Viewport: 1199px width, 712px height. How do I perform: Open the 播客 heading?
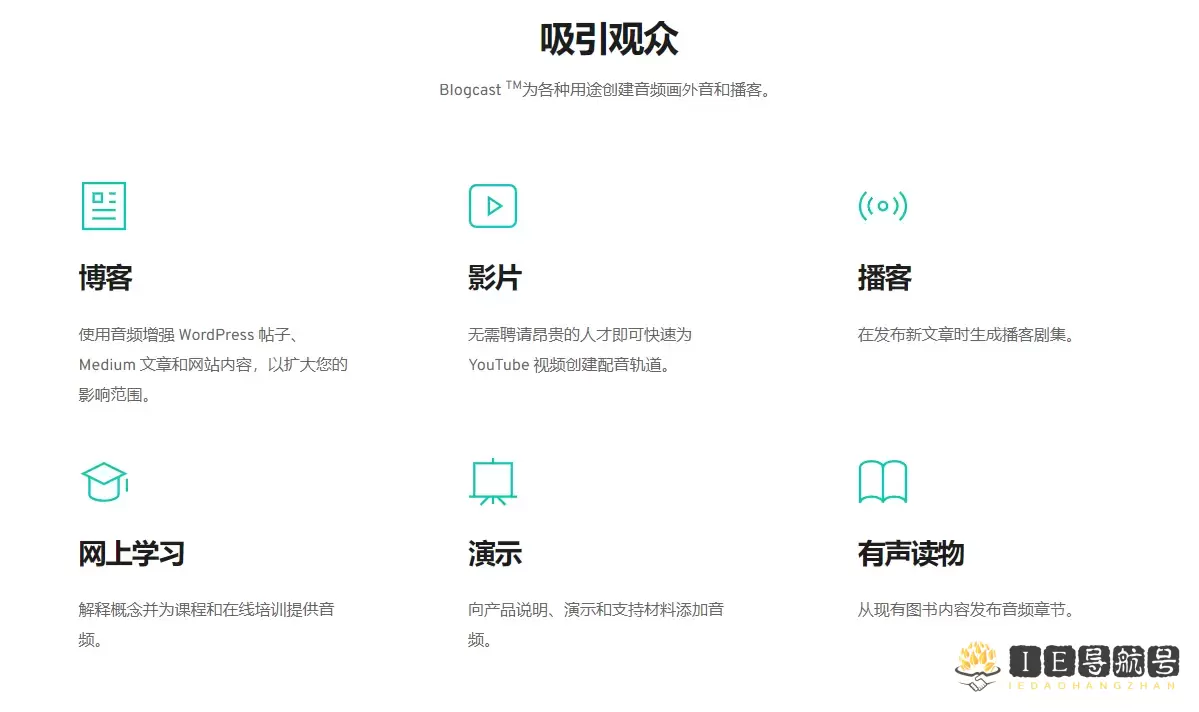[884, 278]
